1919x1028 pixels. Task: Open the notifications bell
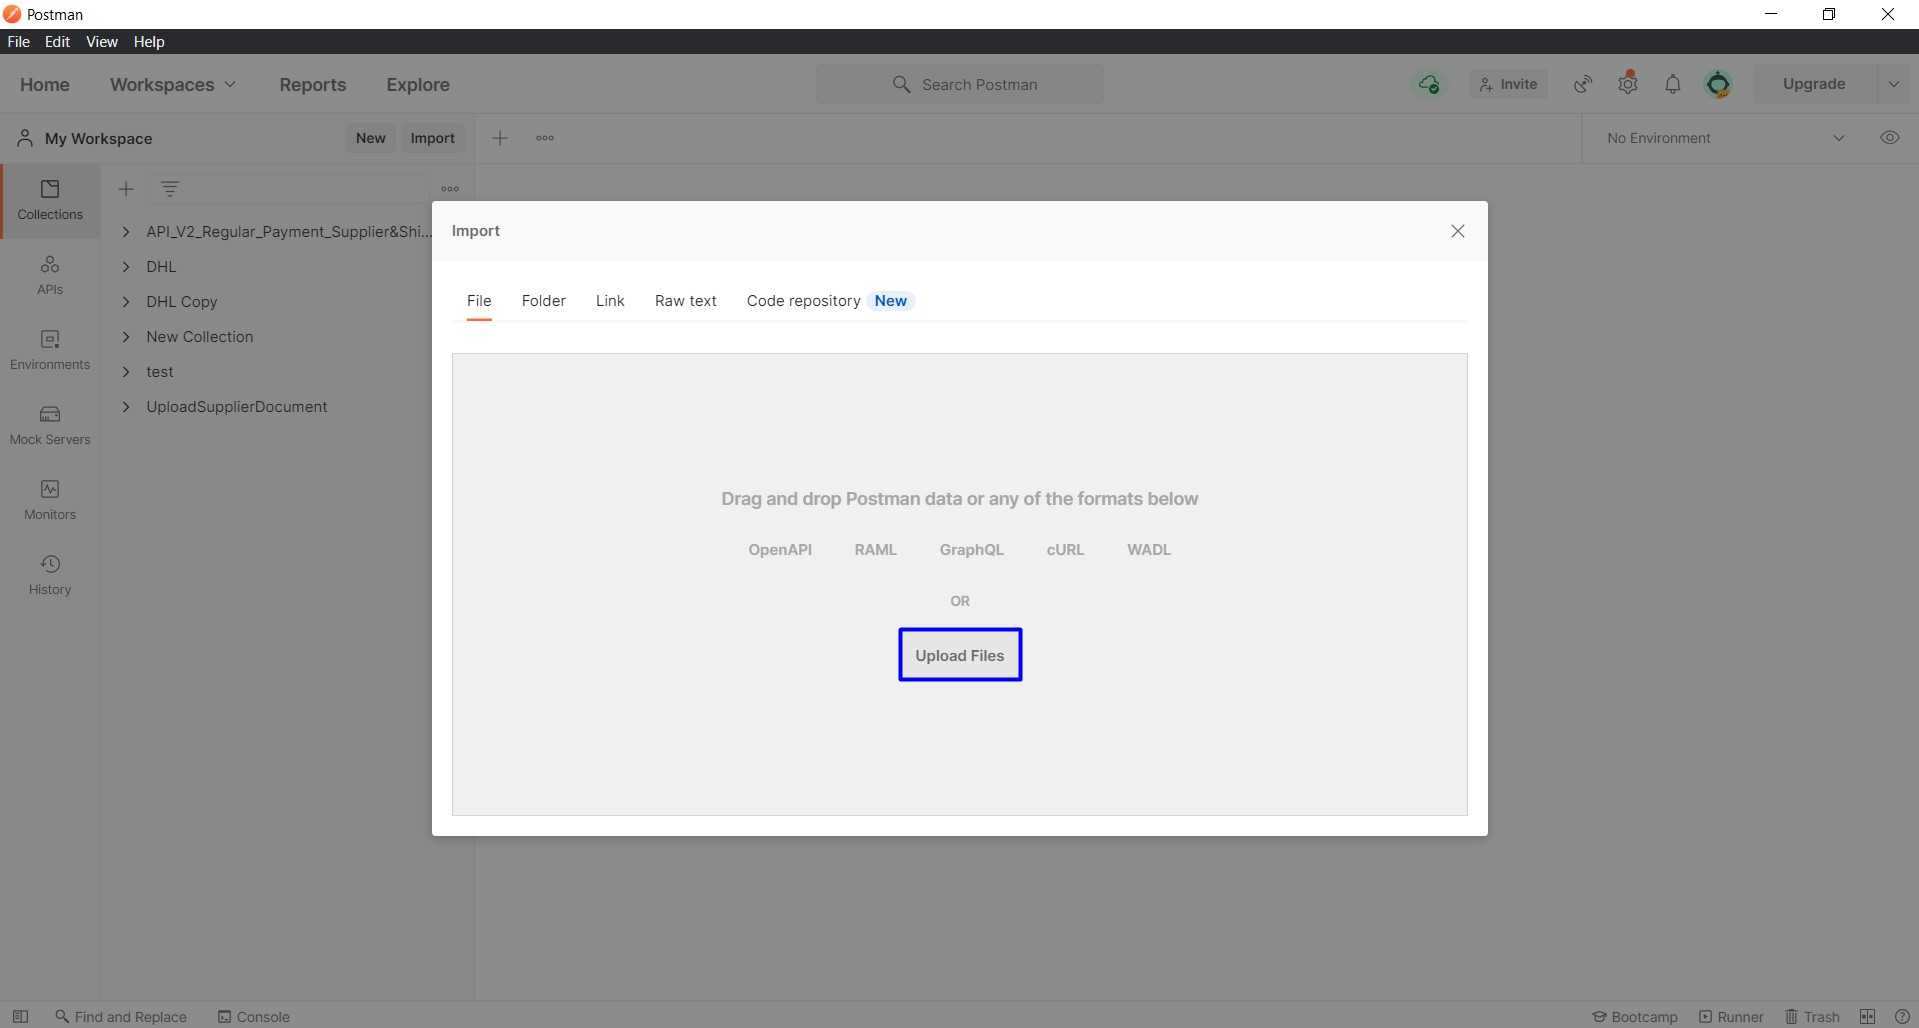pyautogui.click(x=1673, y=84)
